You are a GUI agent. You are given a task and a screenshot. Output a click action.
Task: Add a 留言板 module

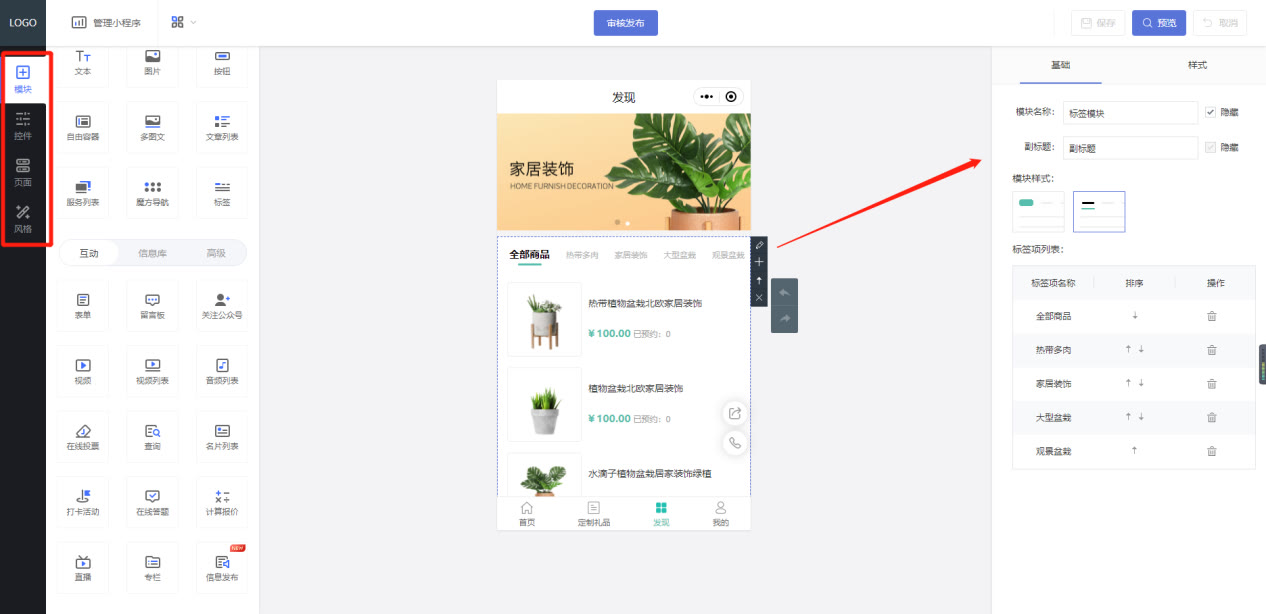tap(152, 306)
